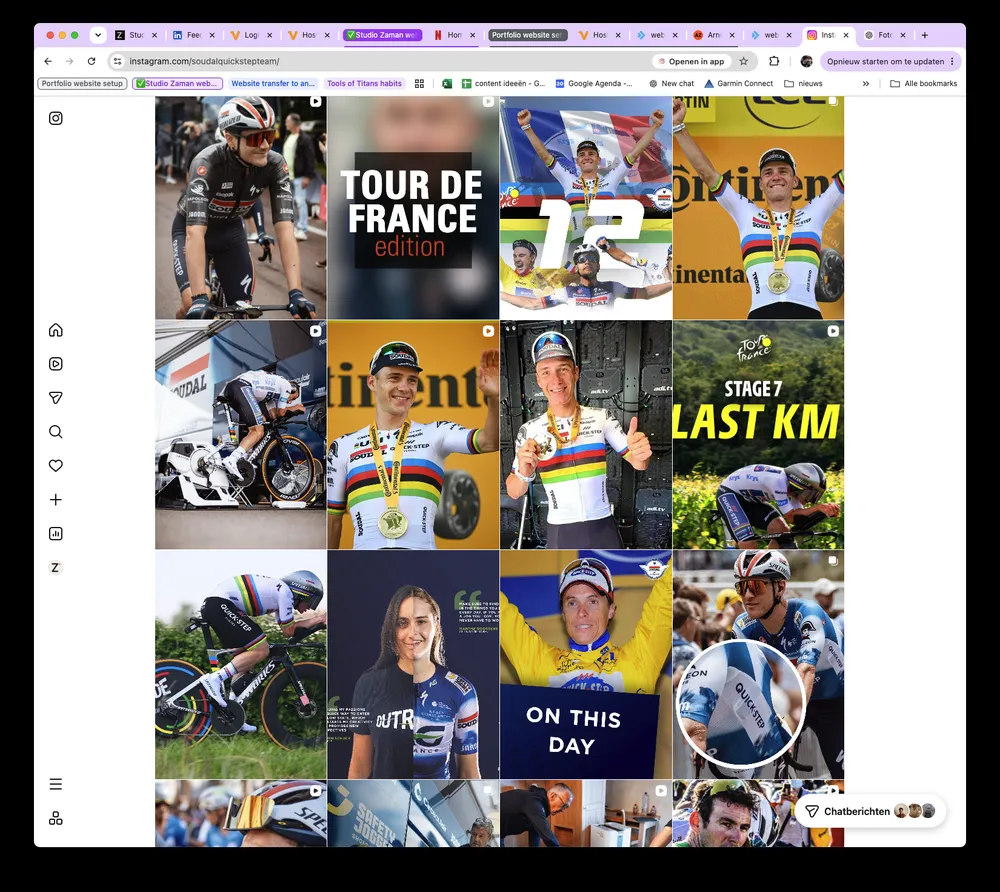Open rider smiling on black kit post
Image resolution: width=1000 pixels, height=892 pixels.
click(240, 207)
